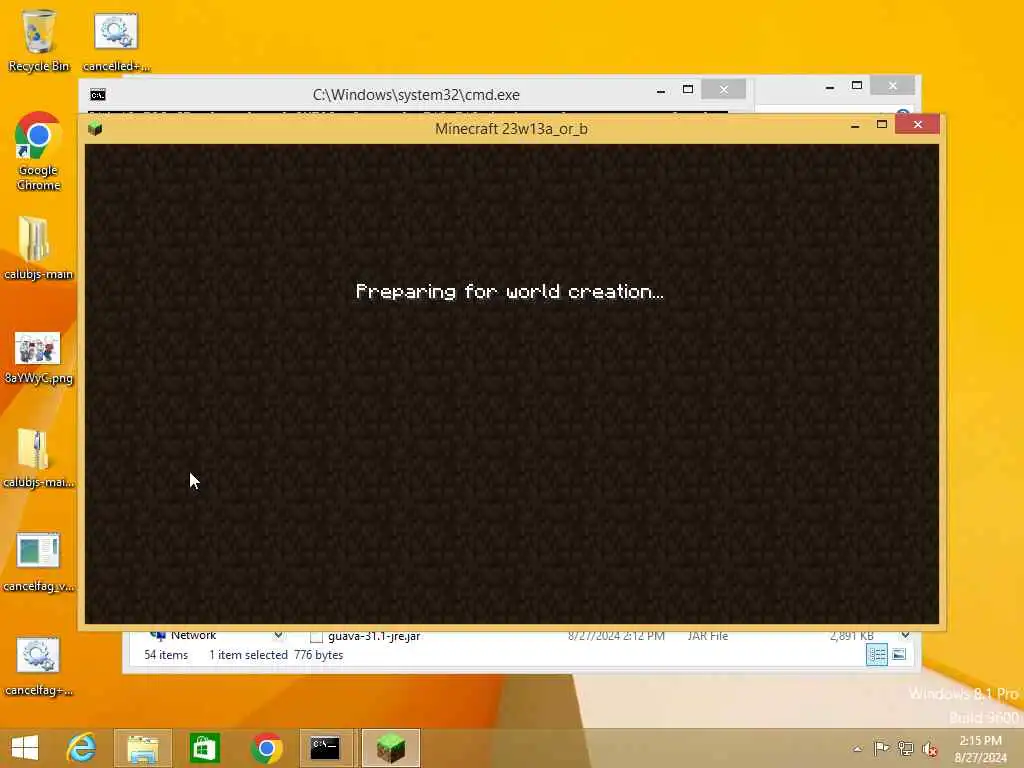Select the calubjs-main folder icon
This screenshot has height=768, width=1024.
39,248
